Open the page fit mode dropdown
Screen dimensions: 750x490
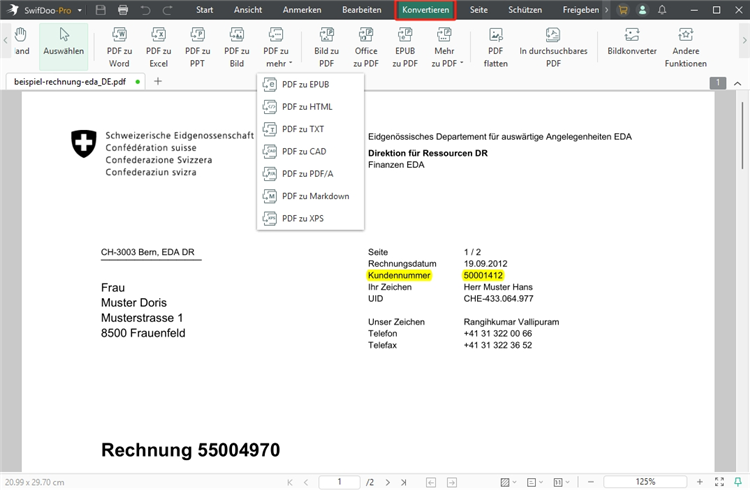561,482
